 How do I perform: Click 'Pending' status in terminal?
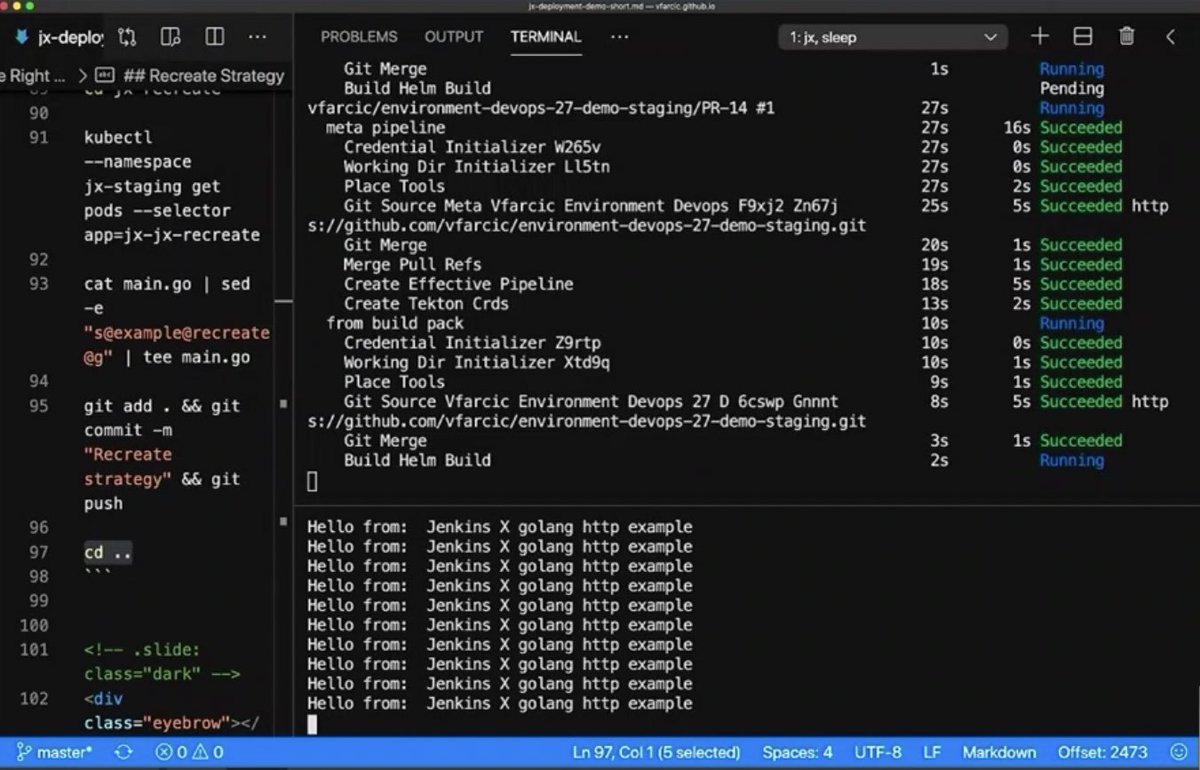point(1072,89)
